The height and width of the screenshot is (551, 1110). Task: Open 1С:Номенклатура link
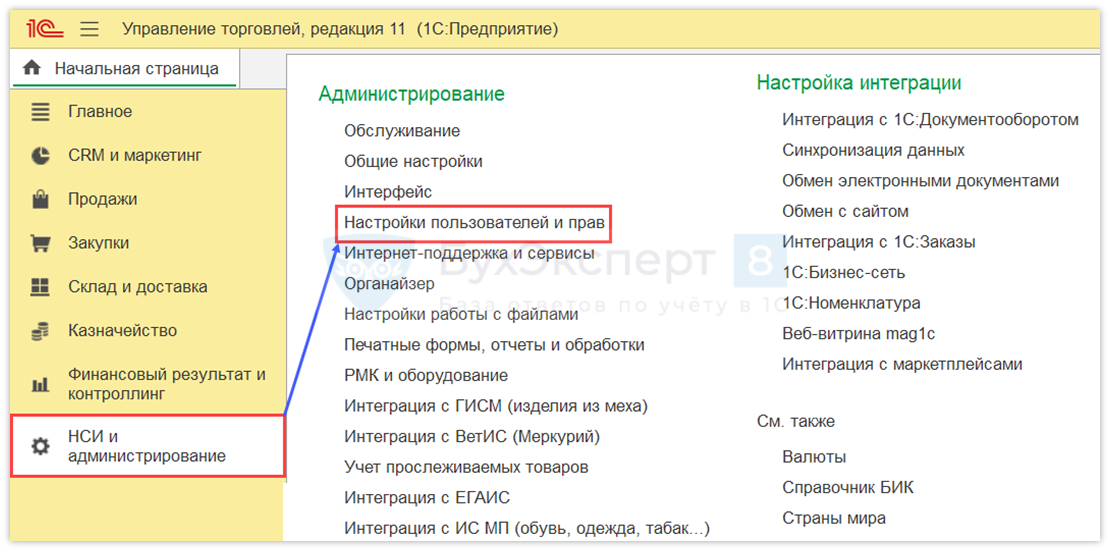tap(852, 303)
